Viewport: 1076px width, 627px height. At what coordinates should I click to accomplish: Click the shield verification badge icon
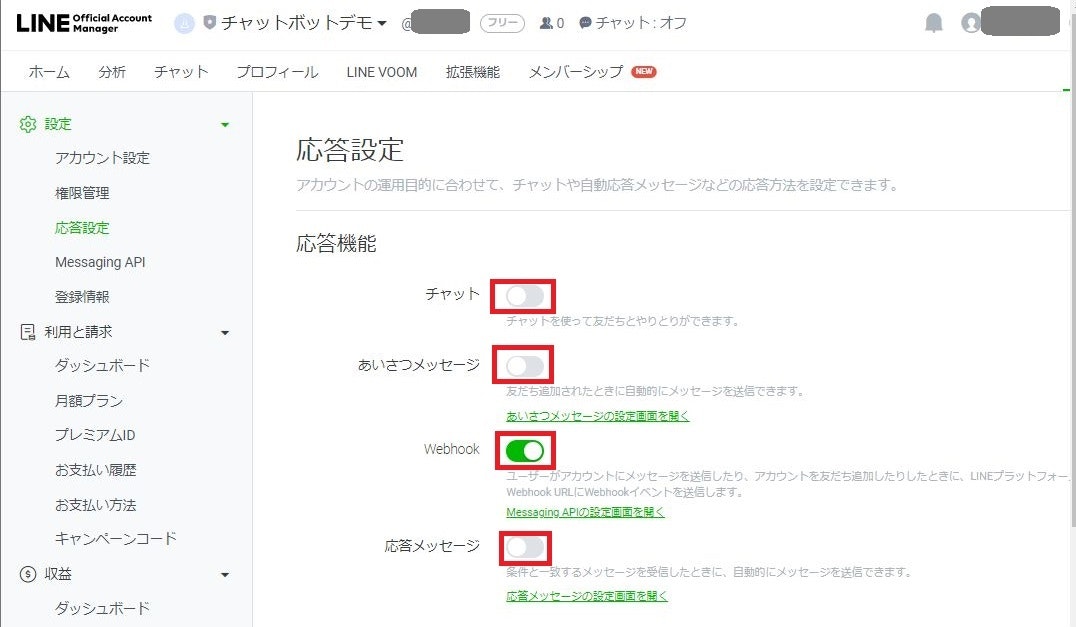point(209,23)
